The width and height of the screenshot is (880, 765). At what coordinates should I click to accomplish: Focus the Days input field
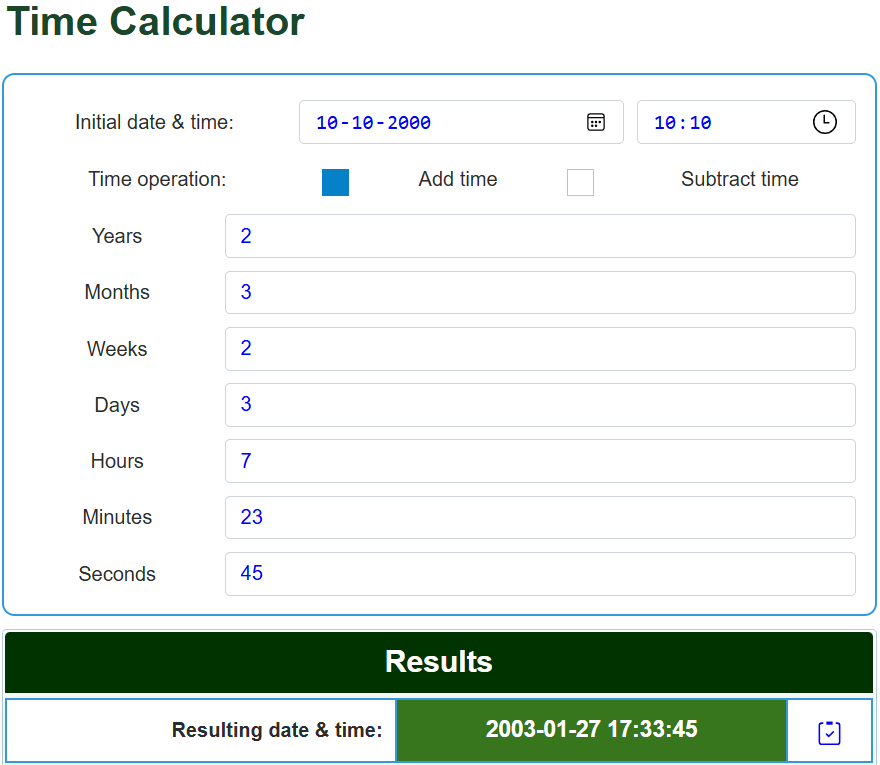(x=540, y=405)
